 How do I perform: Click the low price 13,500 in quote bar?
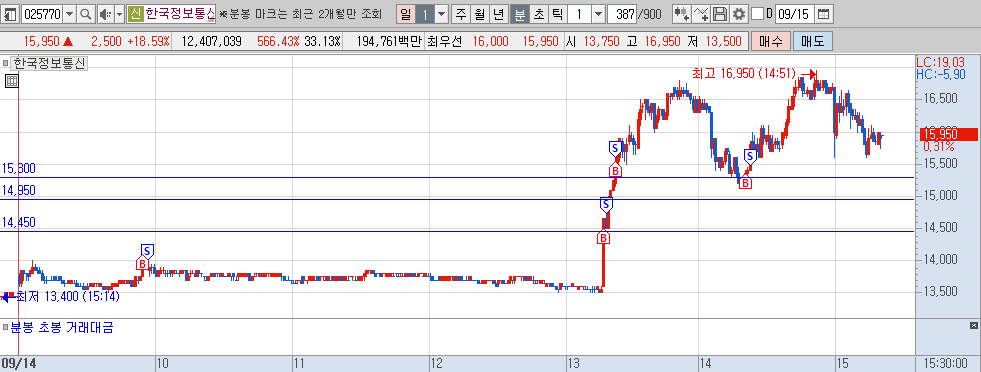[723, 41]
